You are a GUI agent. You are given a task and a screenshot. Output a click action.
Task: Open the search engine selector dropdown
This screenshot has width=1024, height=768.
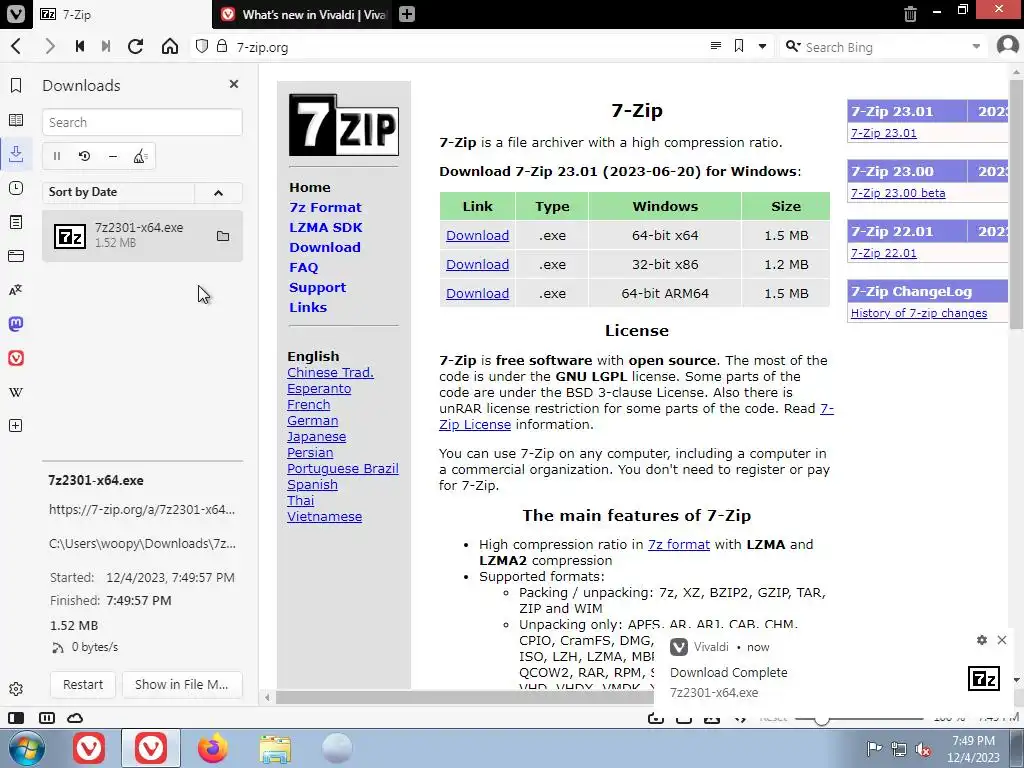(x=793, y=46)
